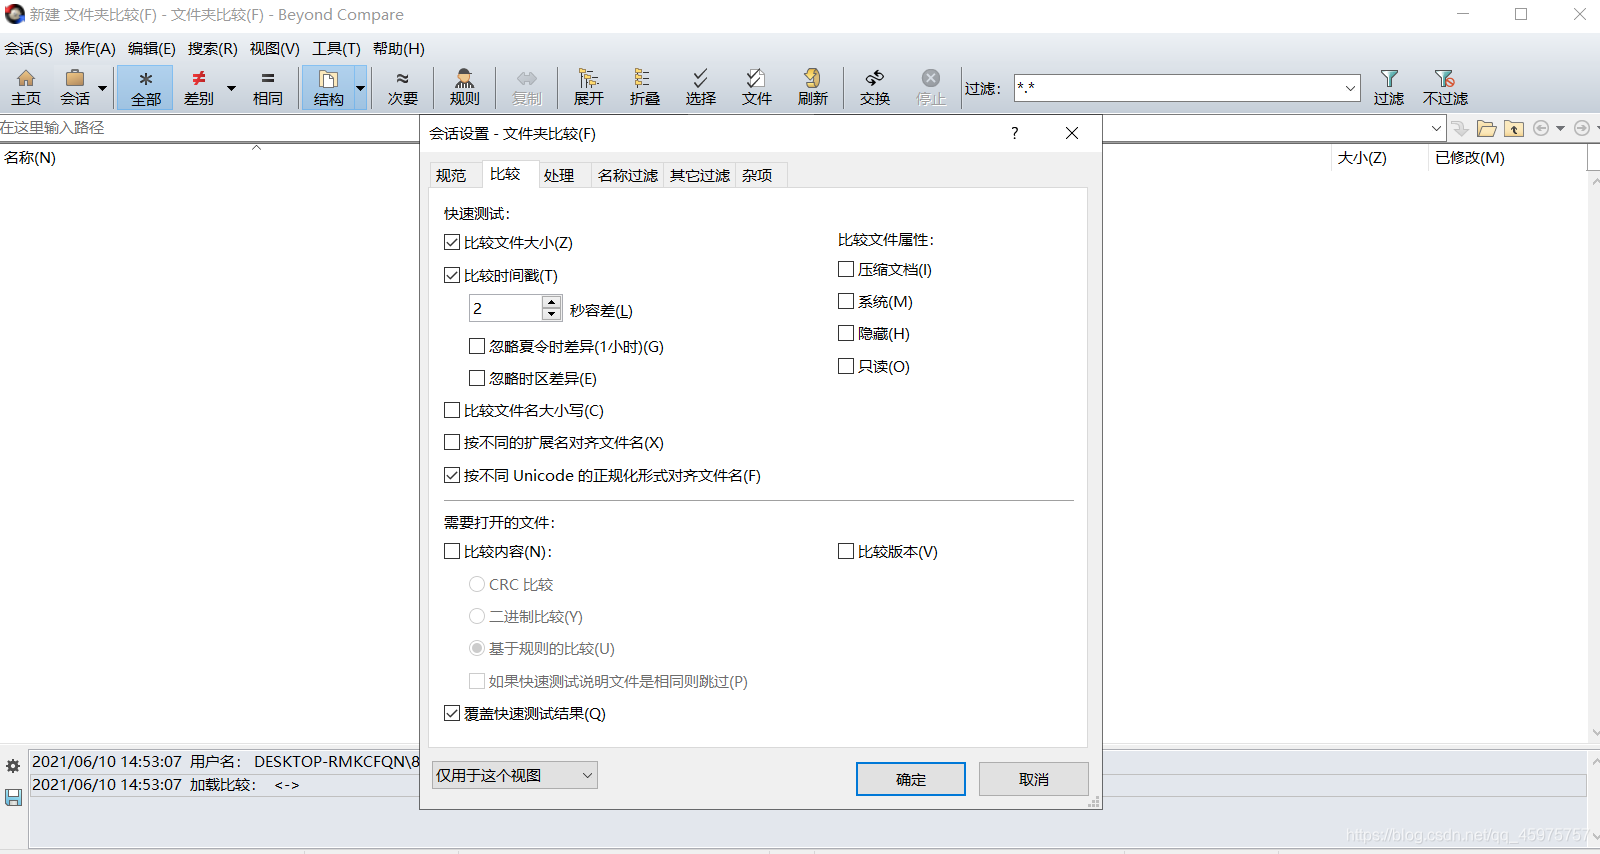The width and height of the screenshot is (1600, 854).
Task: Click the save log floppy icon
Action: pyautogui.click(x=13, y=797)
